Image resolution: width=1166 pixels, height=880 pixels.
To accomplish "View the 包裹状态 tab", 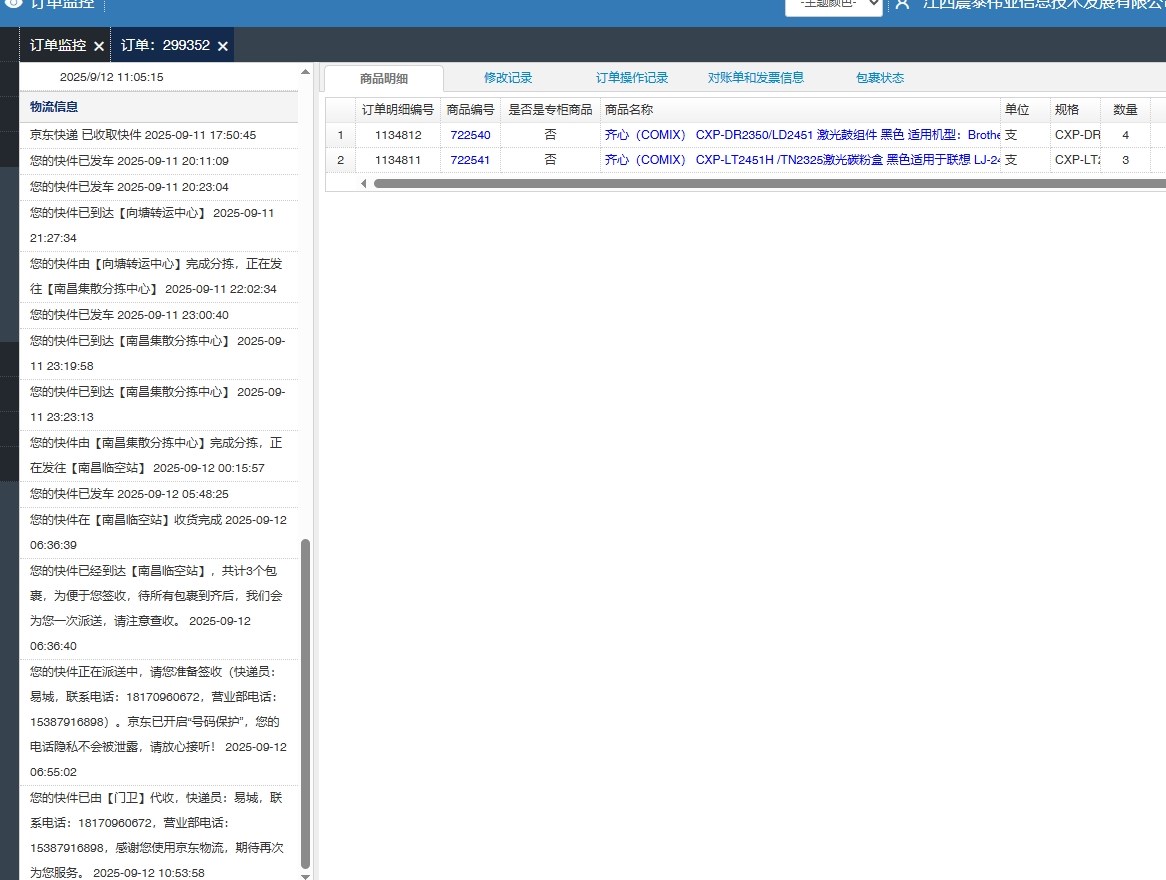I will 880,78.
